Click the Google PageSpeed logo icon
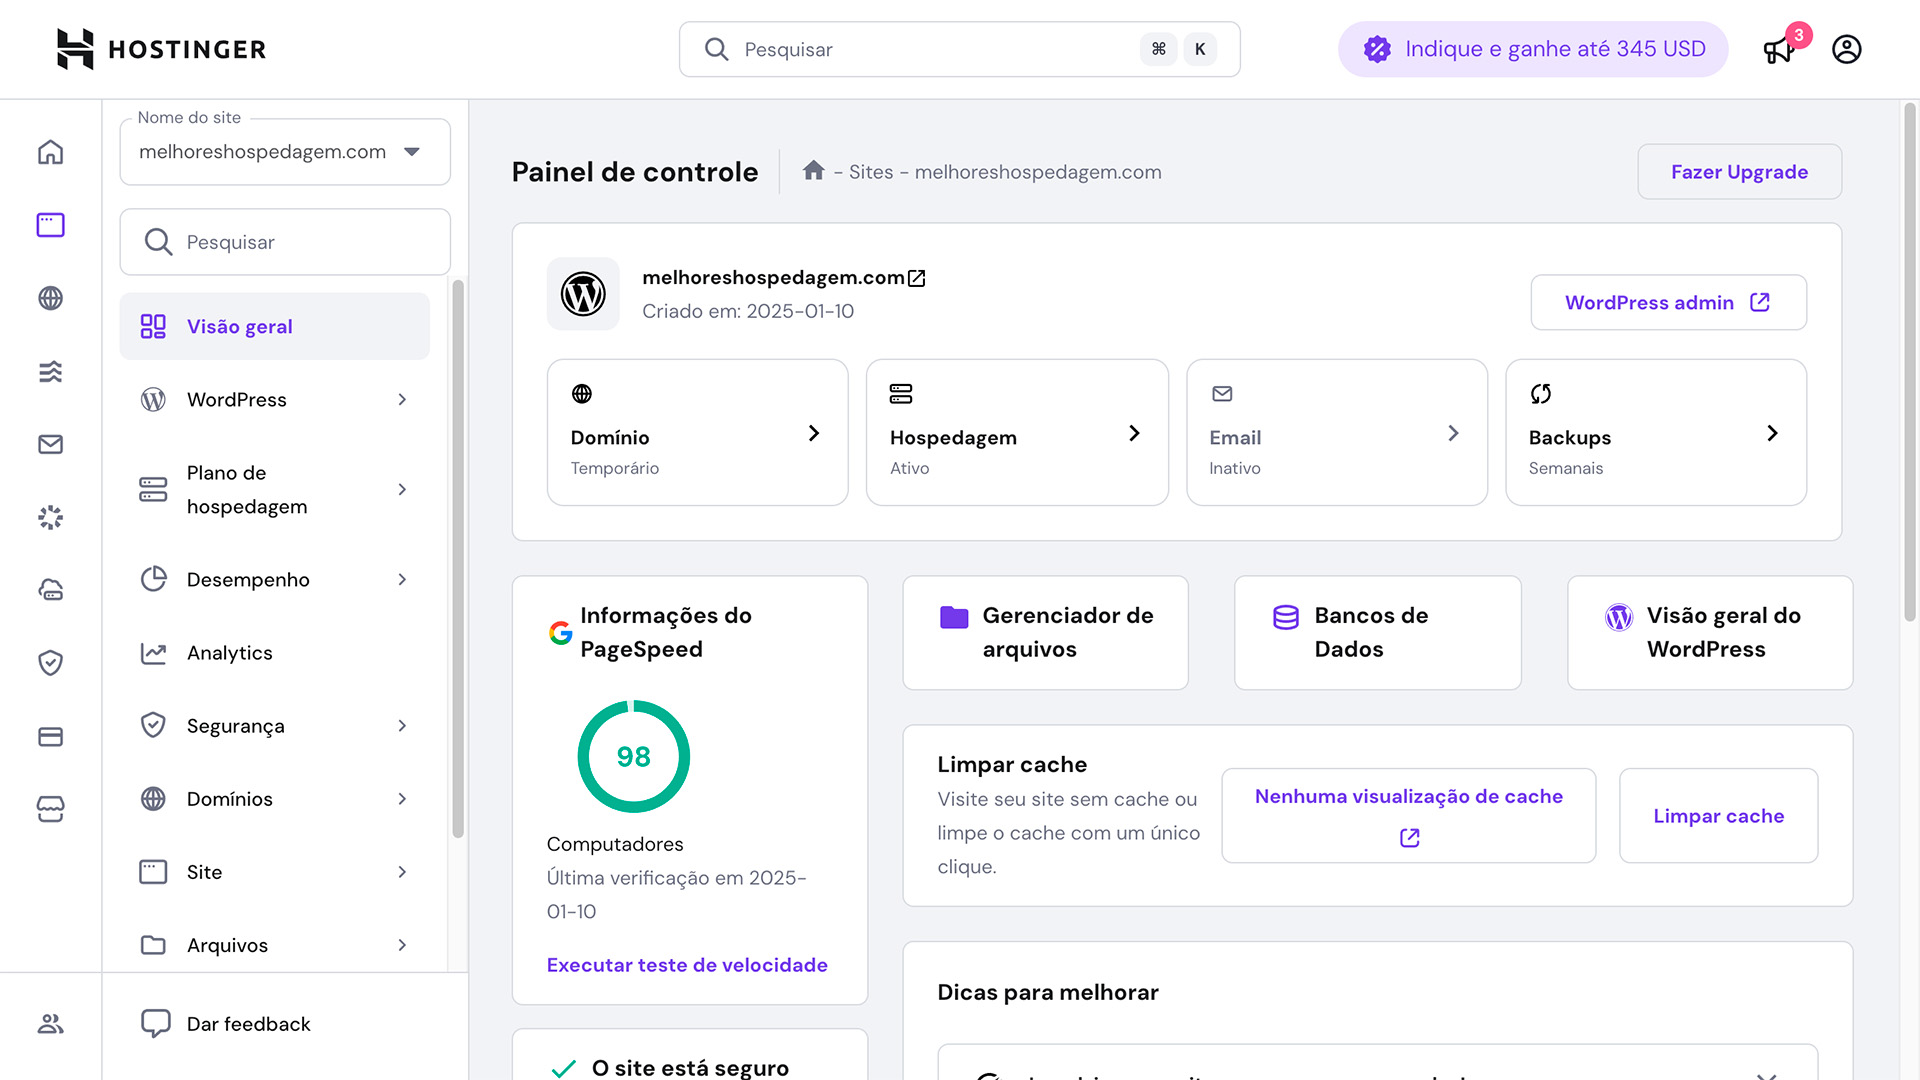The image size is (1920, 1080). pyautogui.click(x=561, y=632)
